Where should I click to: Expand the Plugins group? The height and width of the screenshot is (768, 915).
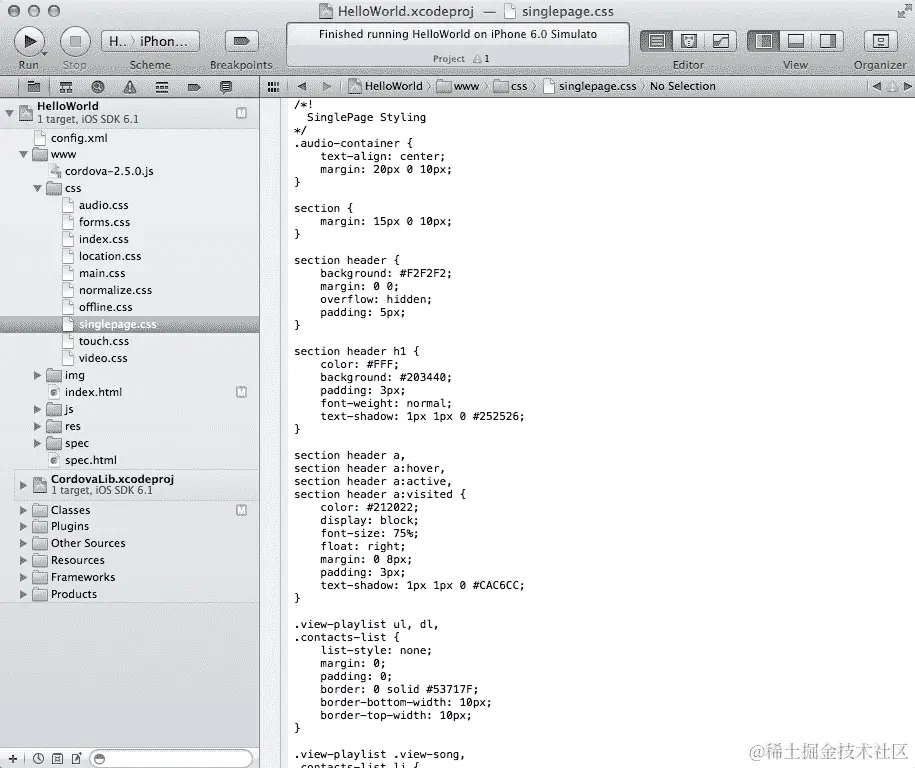click(23, 526)
